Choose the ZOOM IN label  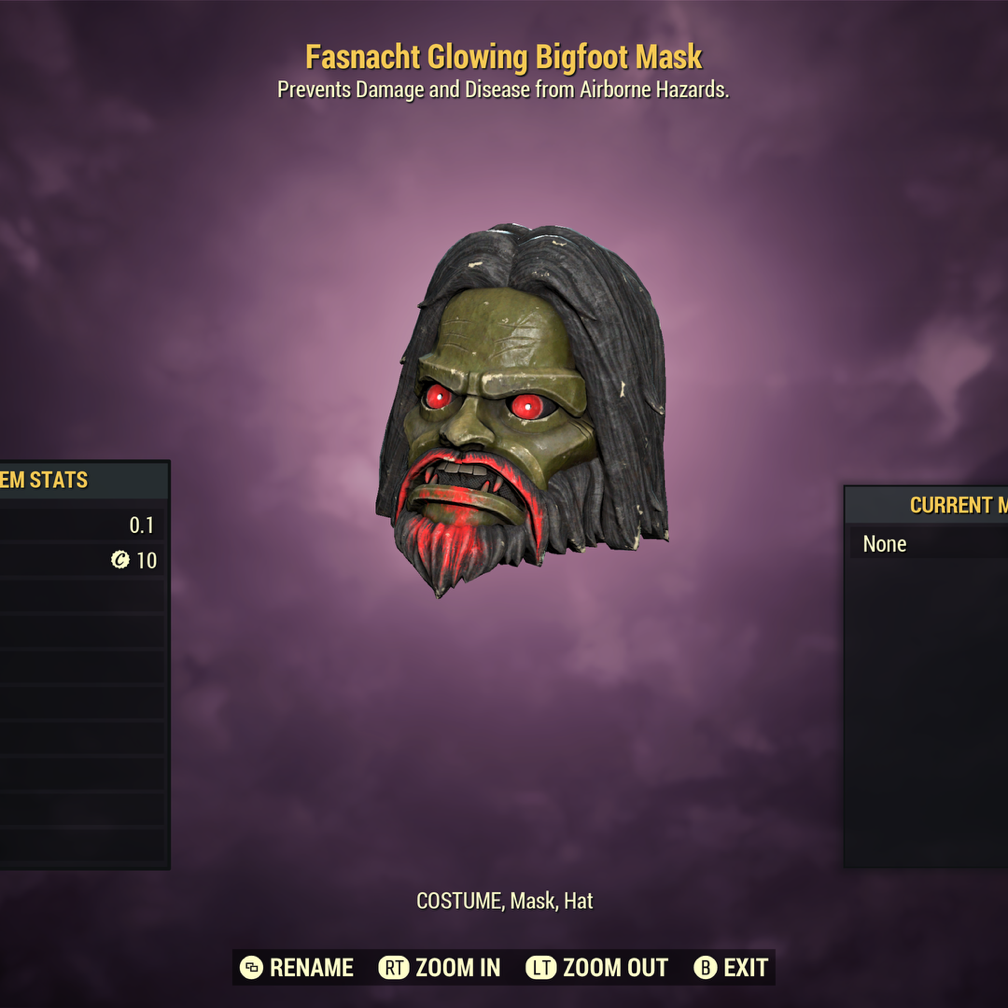[x=458, y=968]
